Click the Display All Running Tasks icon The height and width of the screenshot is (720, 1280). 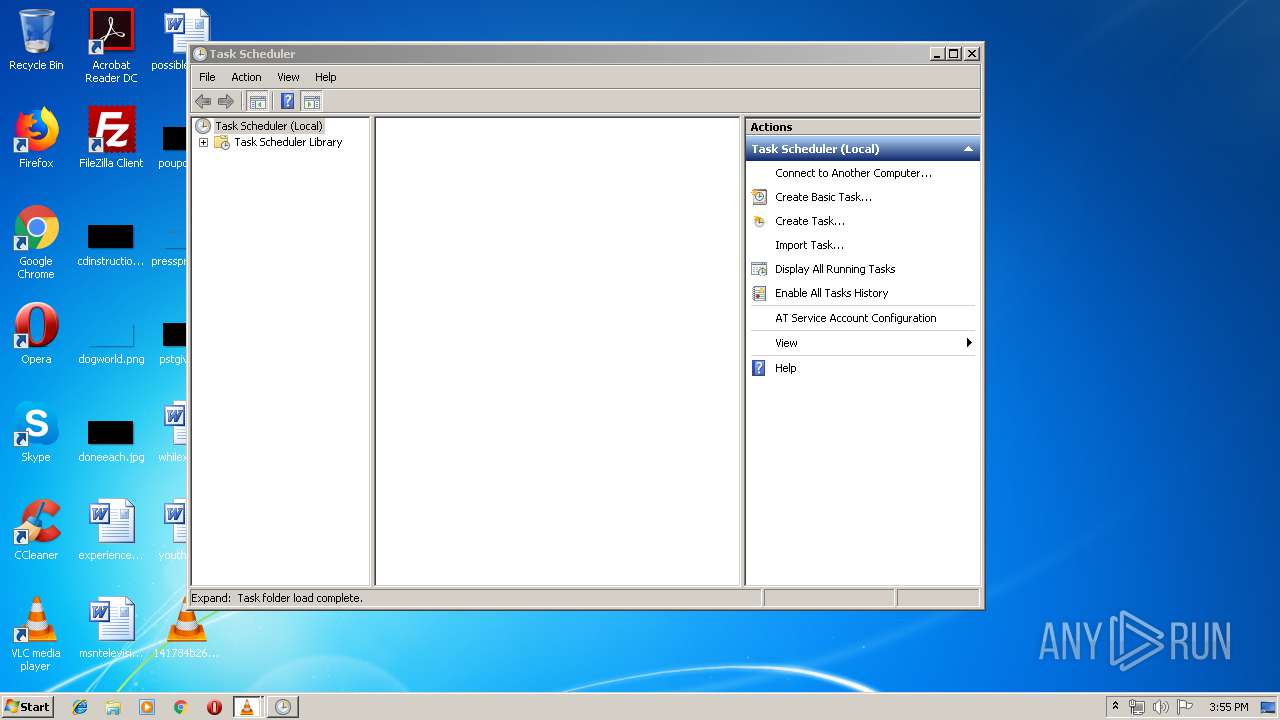pyautogui.click(x=759, y=269)
